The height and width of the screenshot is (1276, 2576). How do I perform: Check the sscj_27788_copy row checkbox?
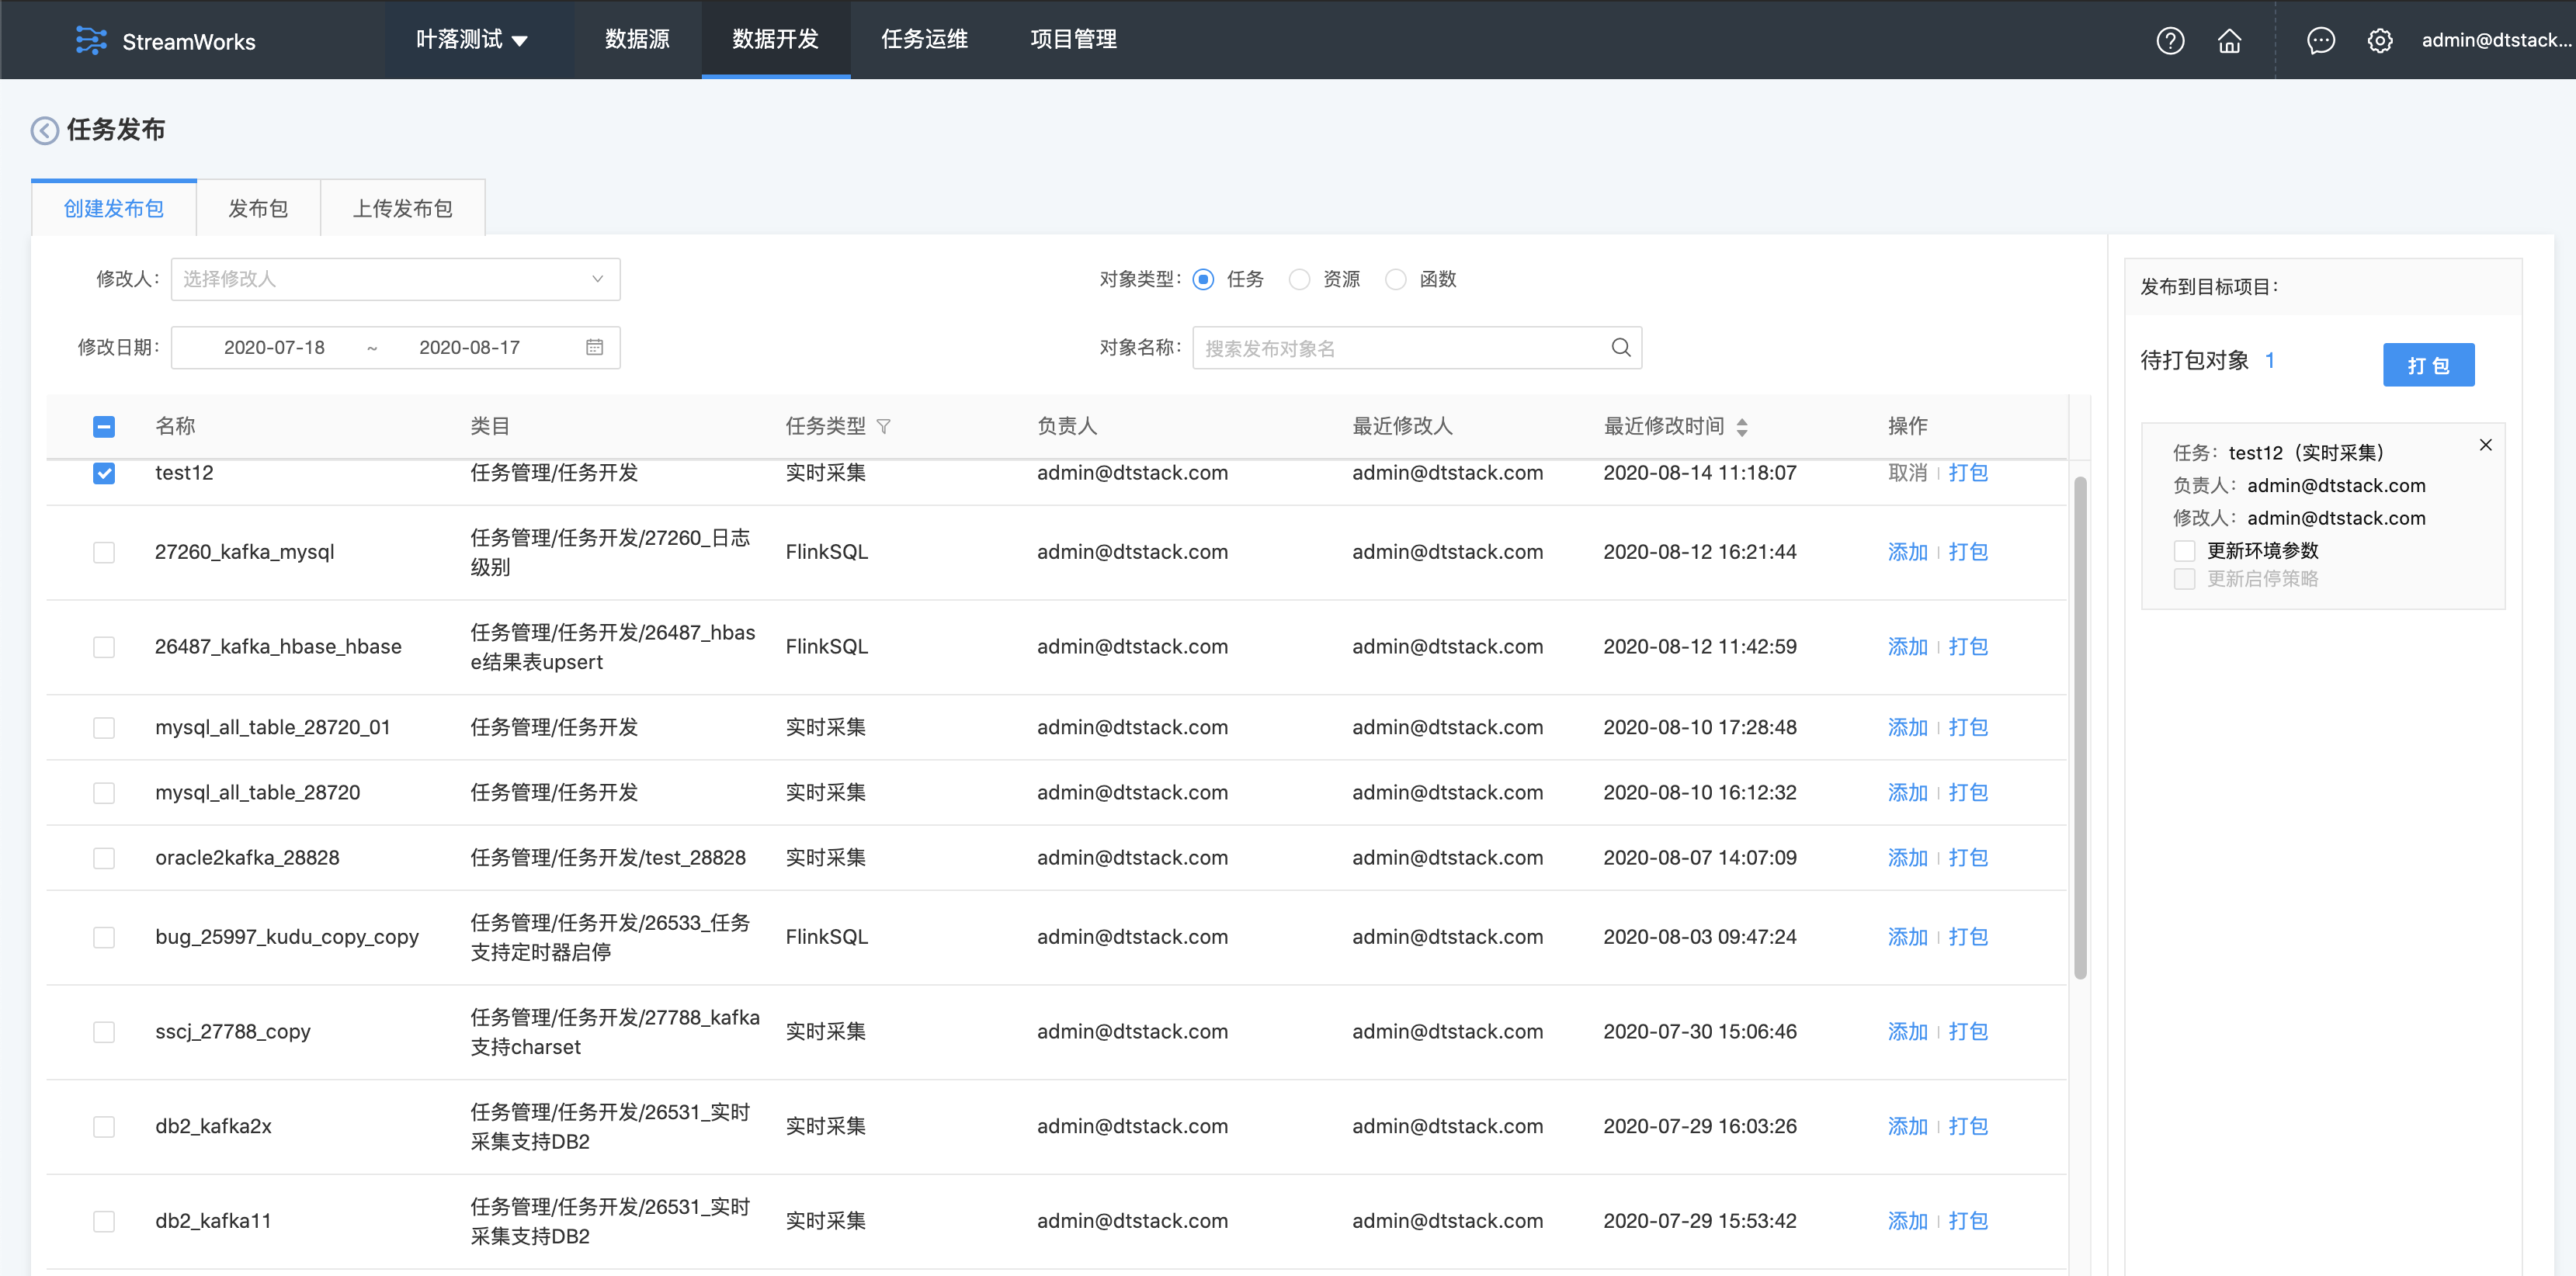(104, 1032)
